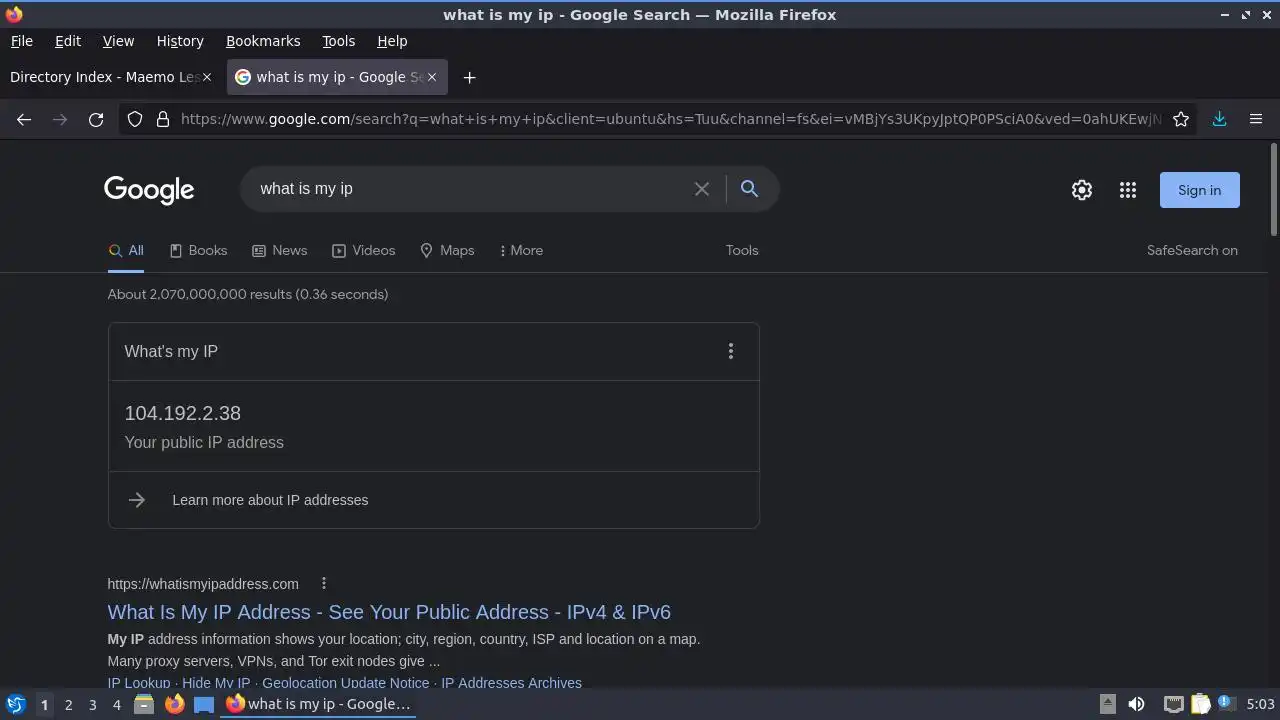This screenshot has width=1280, height=720.
Task: Expand the More search filters dropdown
Action: [x=521, y=250]
